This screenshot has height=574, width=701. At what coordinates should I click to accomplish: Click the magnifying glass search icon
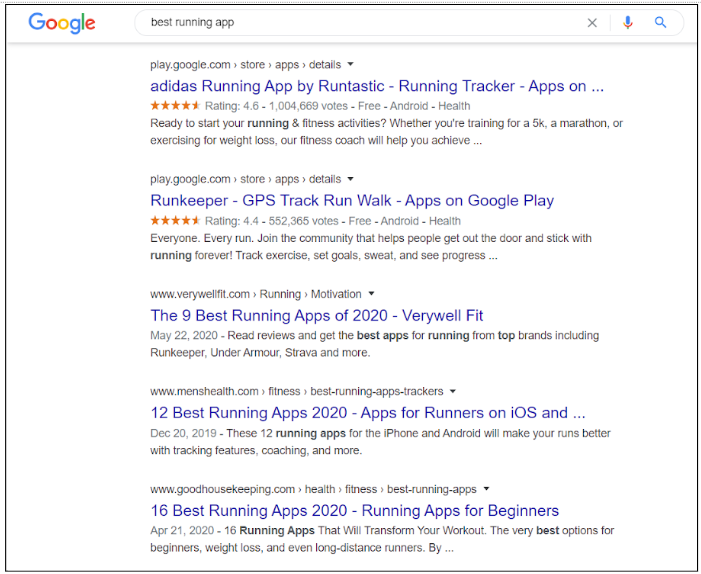coord(660,23)
